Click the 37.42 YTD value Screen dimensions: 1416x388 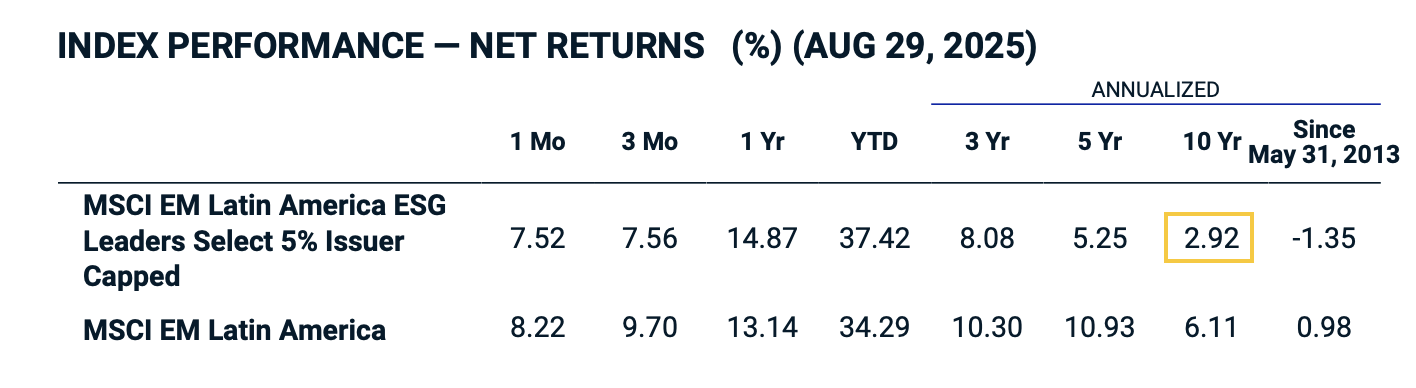(874, 239)
